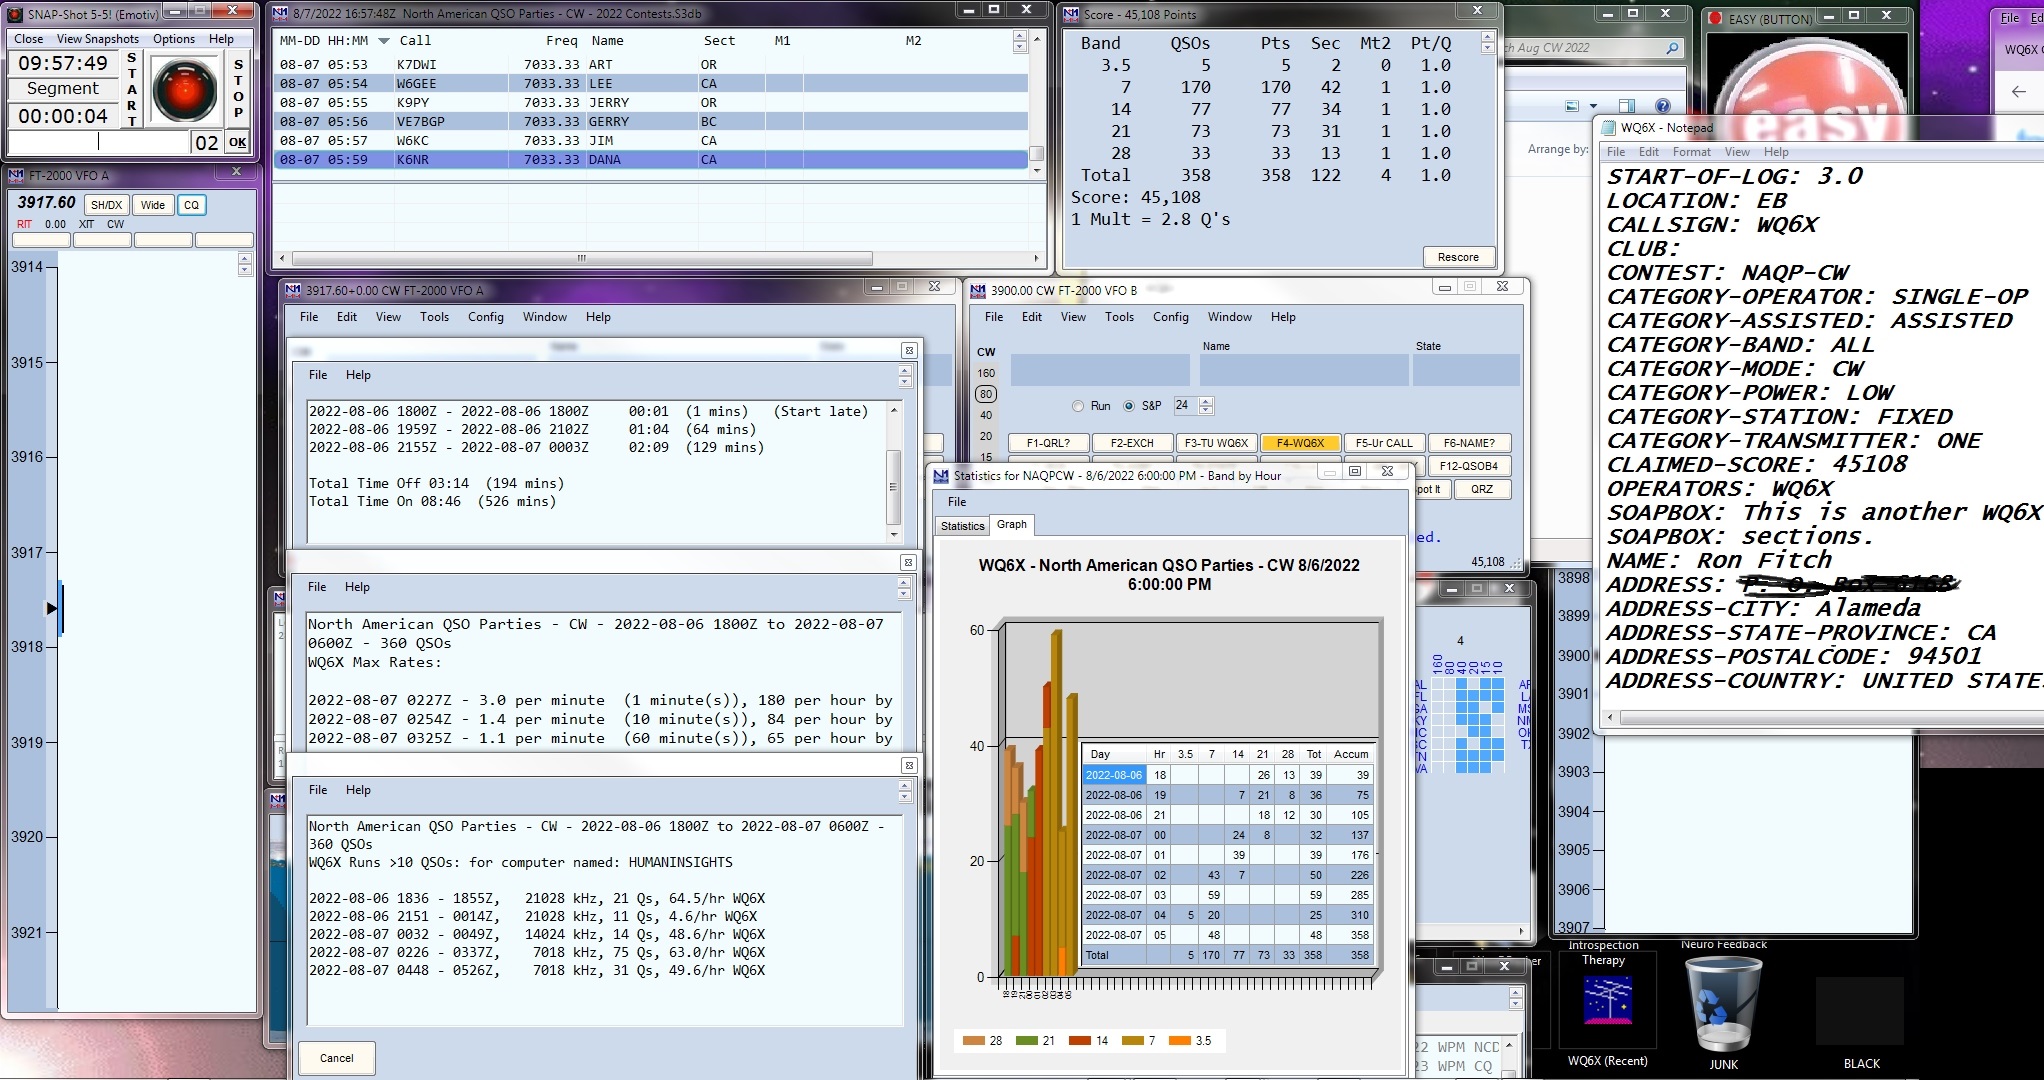Open Format menu in Notepad

(x=1692, y=152)
